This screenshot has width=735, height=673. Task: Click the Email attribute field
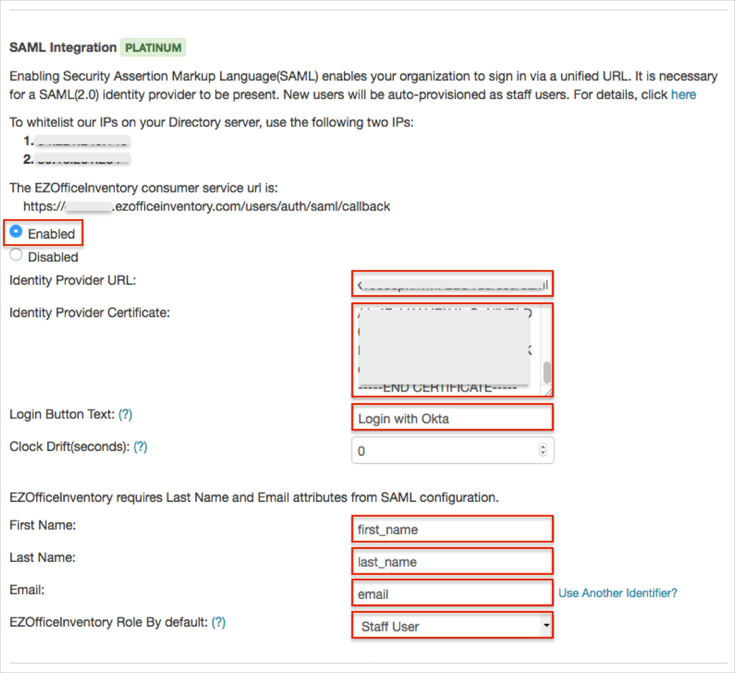(x=452, y=593)
